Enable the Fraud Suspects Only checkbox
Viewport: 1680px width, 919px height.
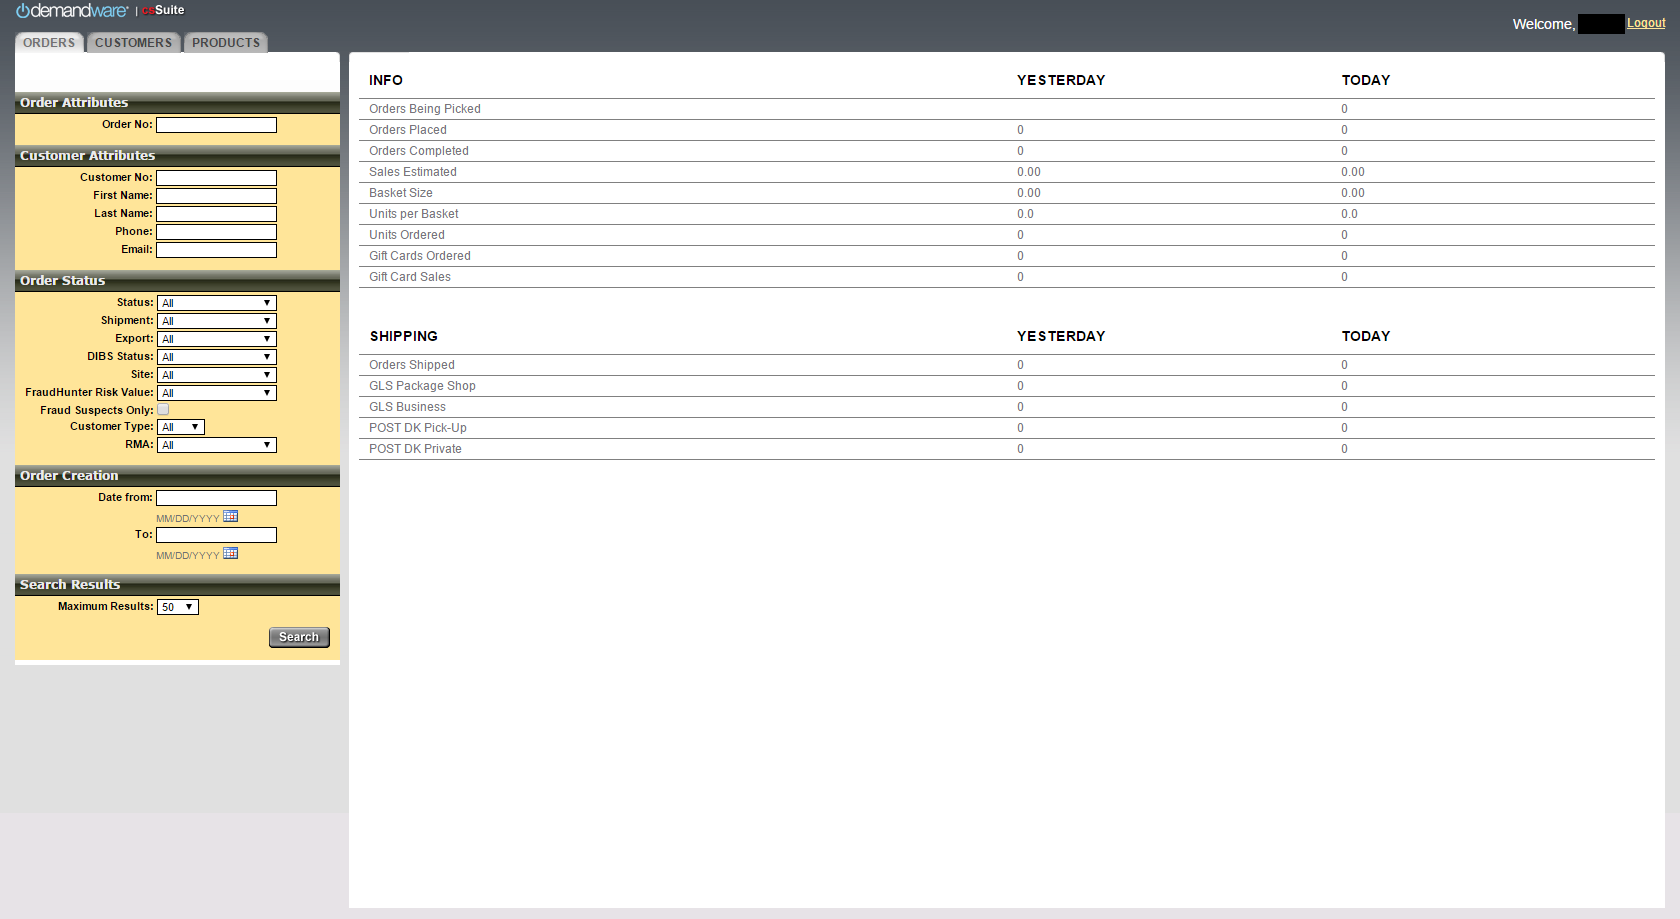coord(162,409)
